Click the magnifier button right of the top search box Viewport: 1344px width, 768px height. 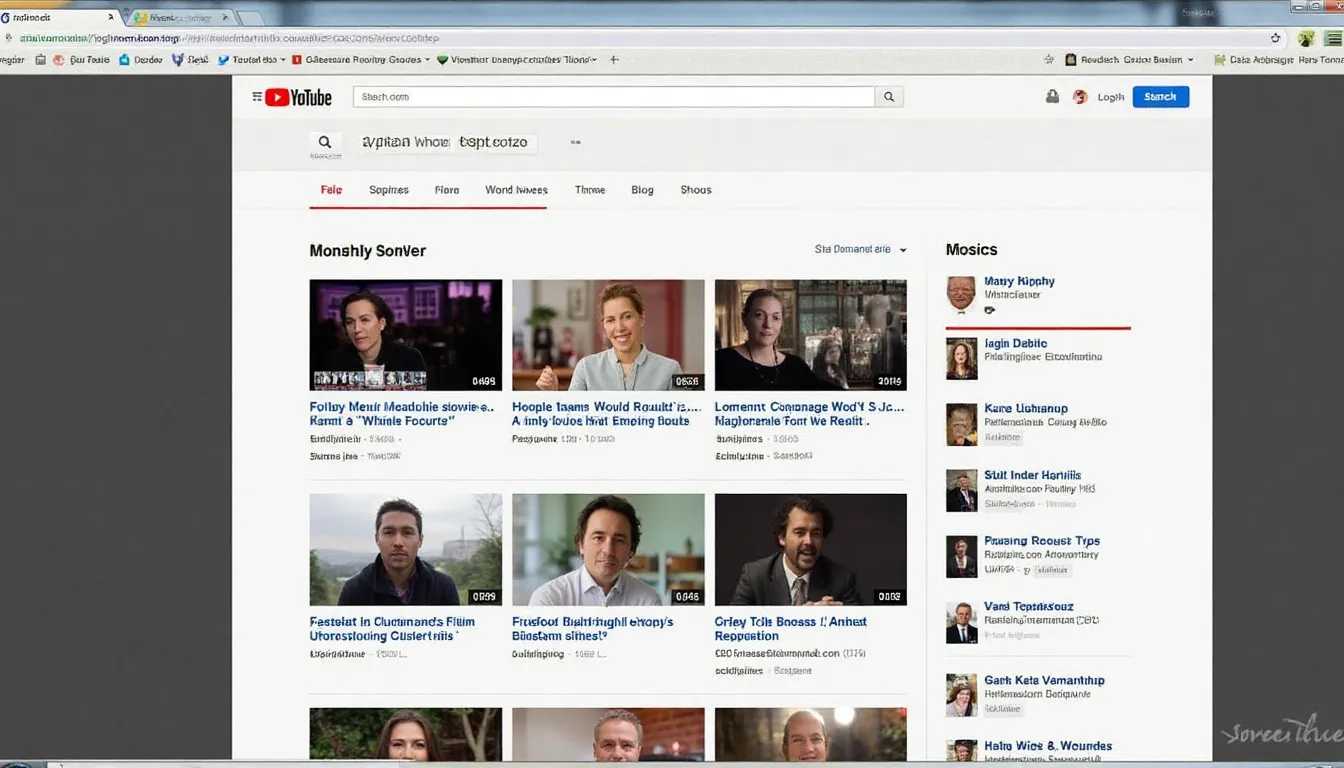tap(889, 97)
